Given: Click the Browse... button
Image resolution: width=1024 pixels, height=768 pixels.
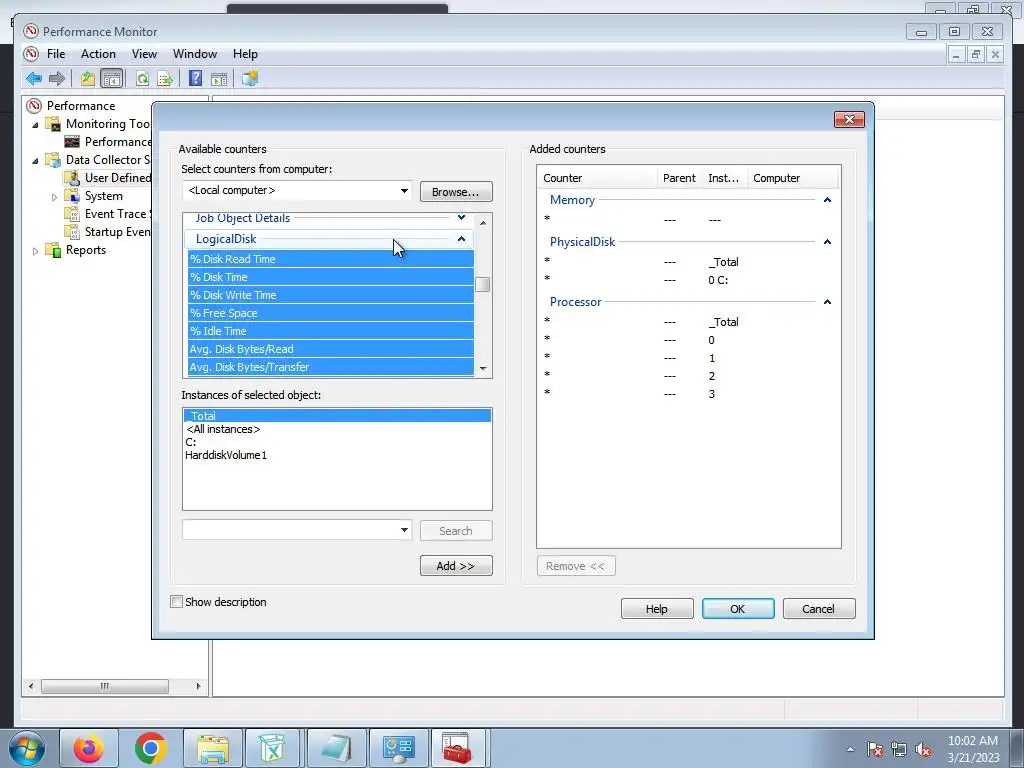Looking at the screenshot, I should pyautogui.click(x=456, y=192).
